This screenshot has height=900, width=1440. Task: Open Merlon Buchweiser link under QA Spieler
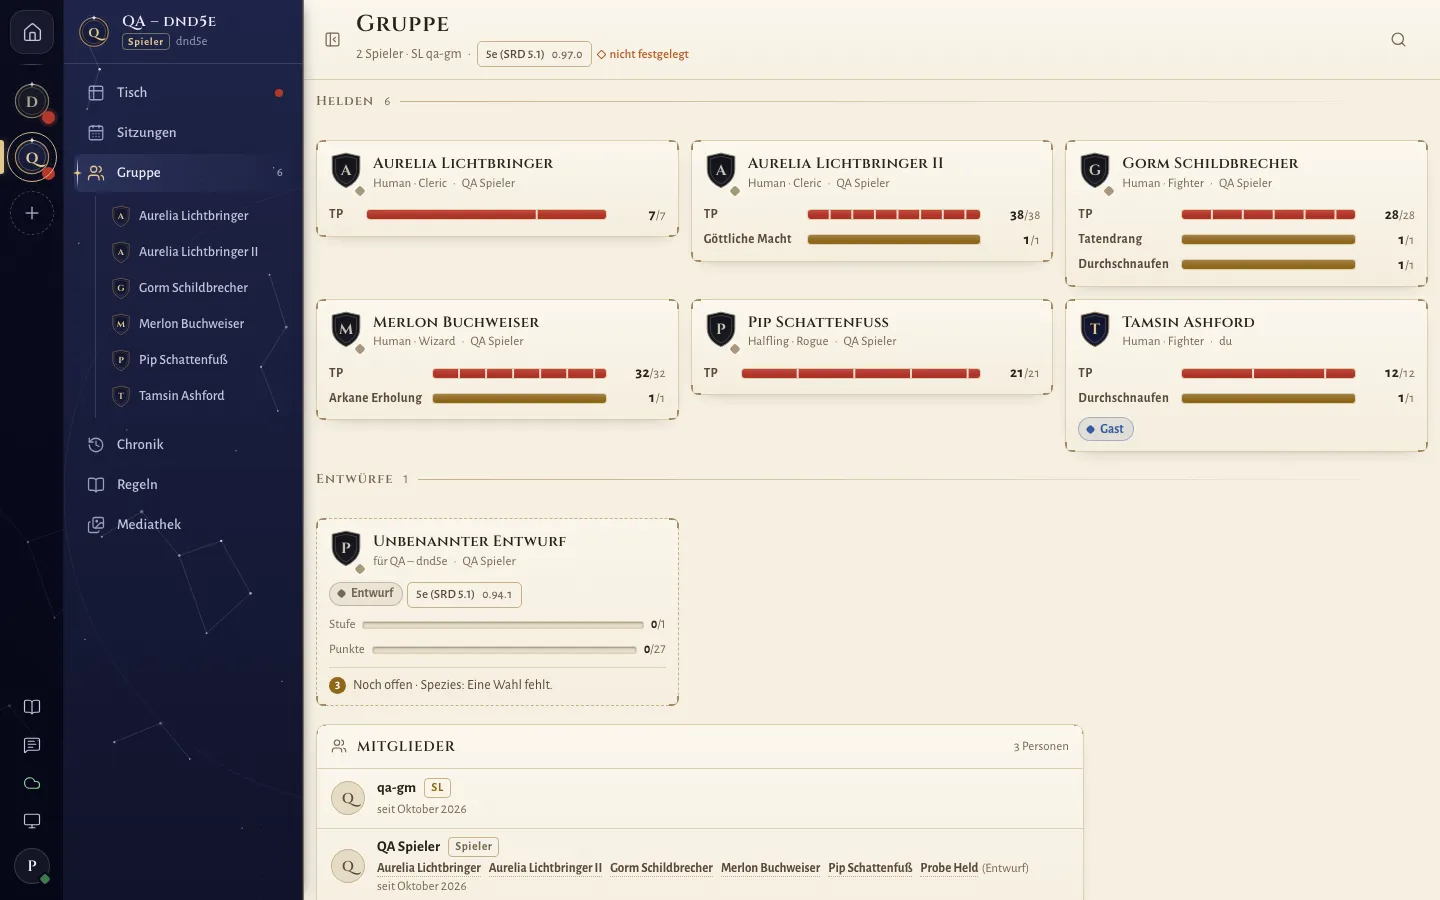point(770,868)
